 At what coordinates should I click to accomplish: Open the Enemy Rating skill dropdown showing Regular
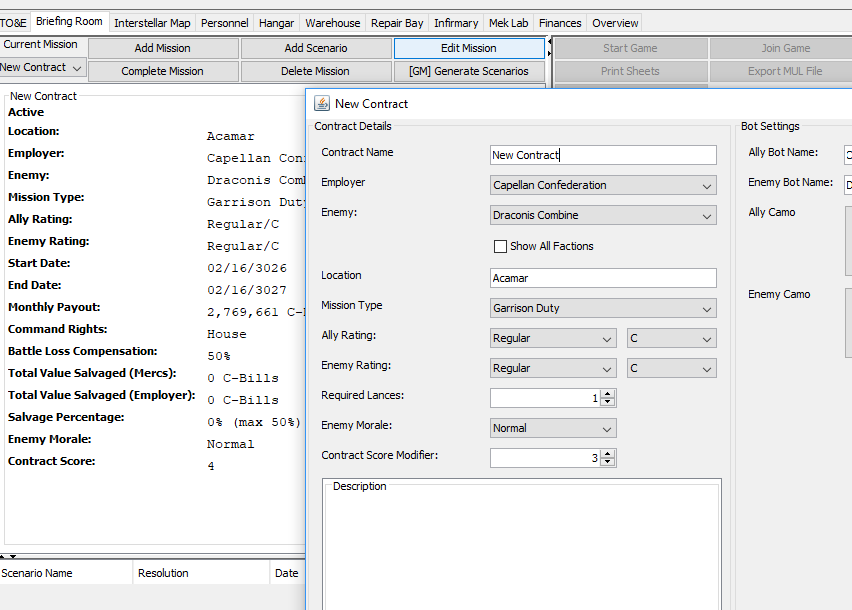[553, 368]
